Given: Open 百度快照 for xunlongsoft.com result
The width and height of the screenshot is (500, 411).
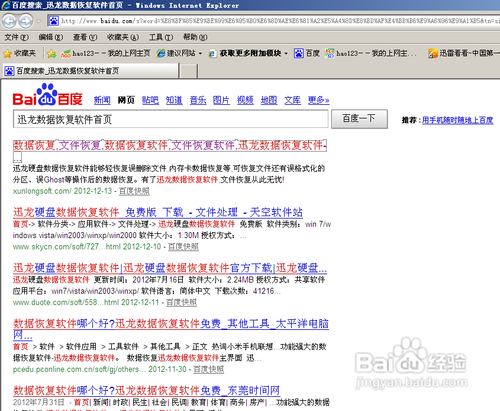Looking at the screenshot, I should coord(134,191).
